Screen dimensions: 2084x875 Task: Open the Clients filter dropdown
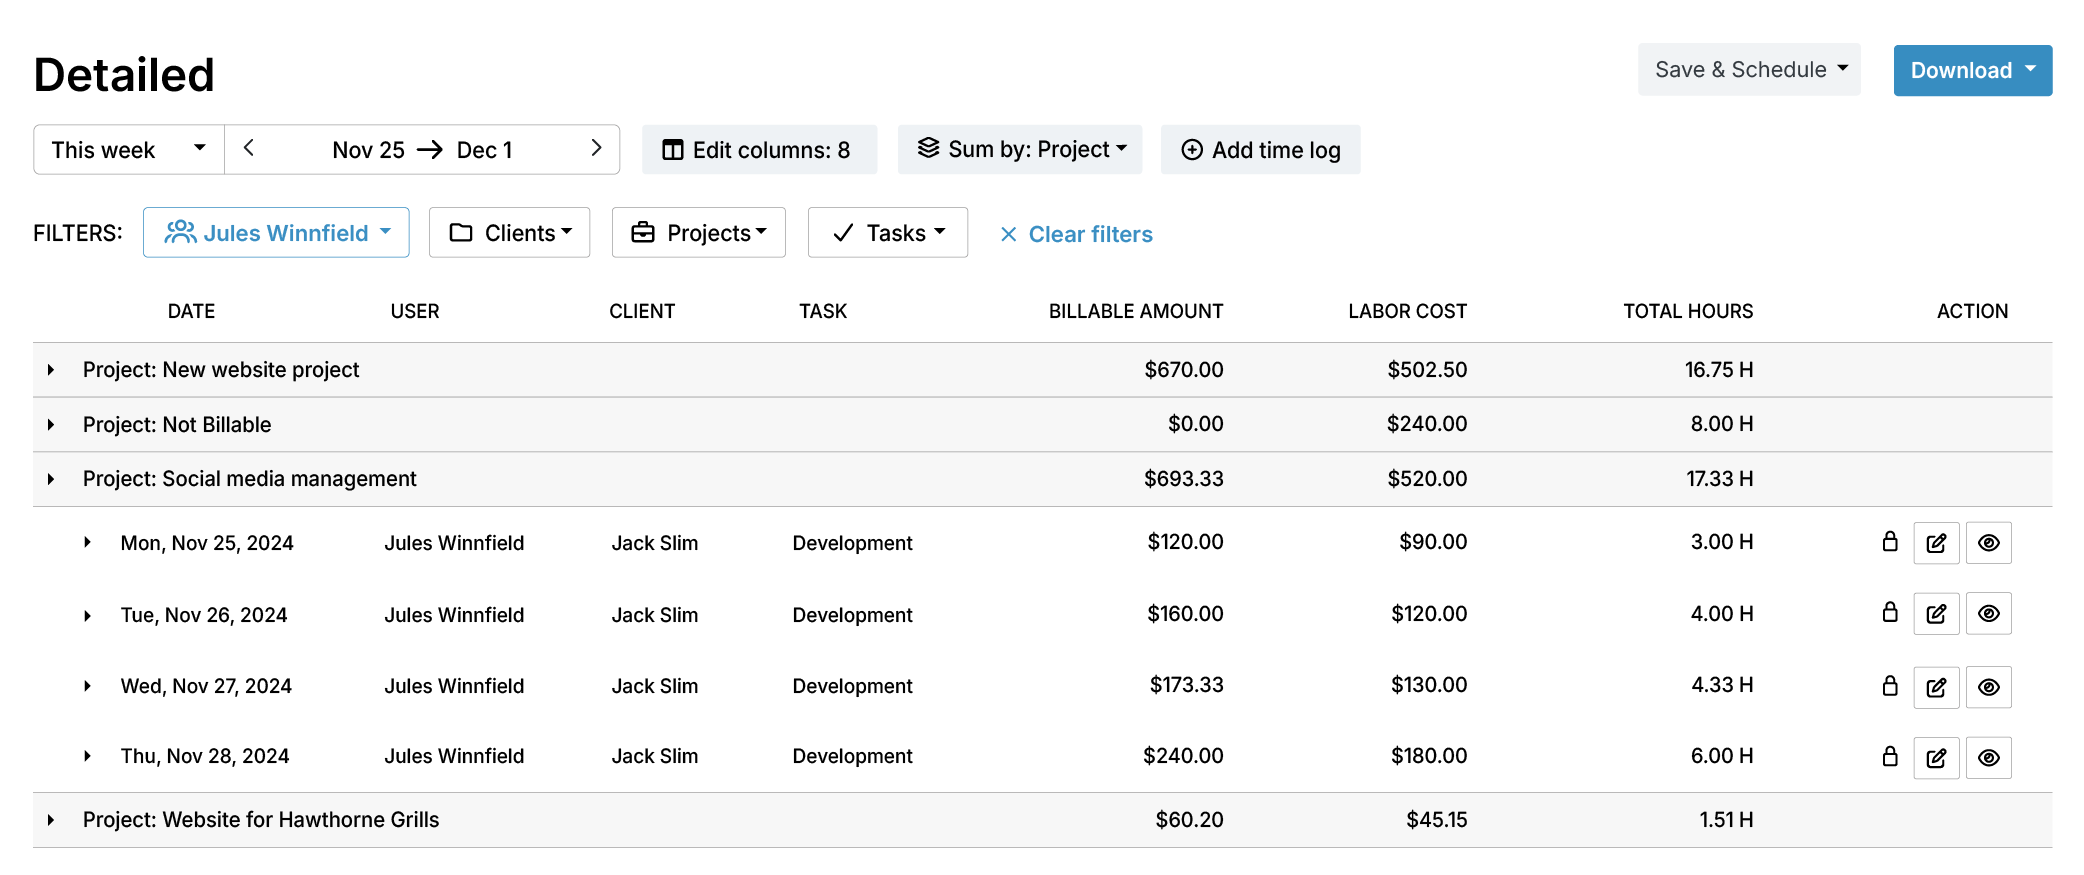(510, 232)
